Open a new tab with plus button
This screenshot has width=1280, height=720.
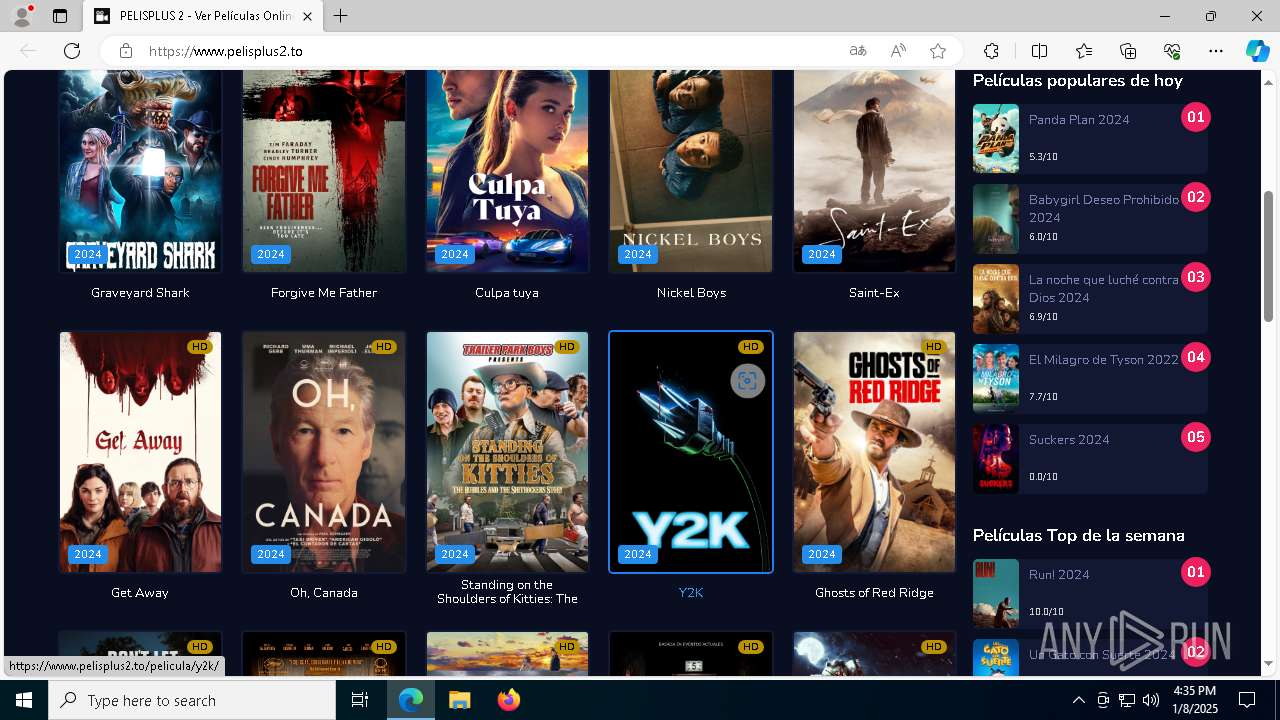click(x=341, y=16)
